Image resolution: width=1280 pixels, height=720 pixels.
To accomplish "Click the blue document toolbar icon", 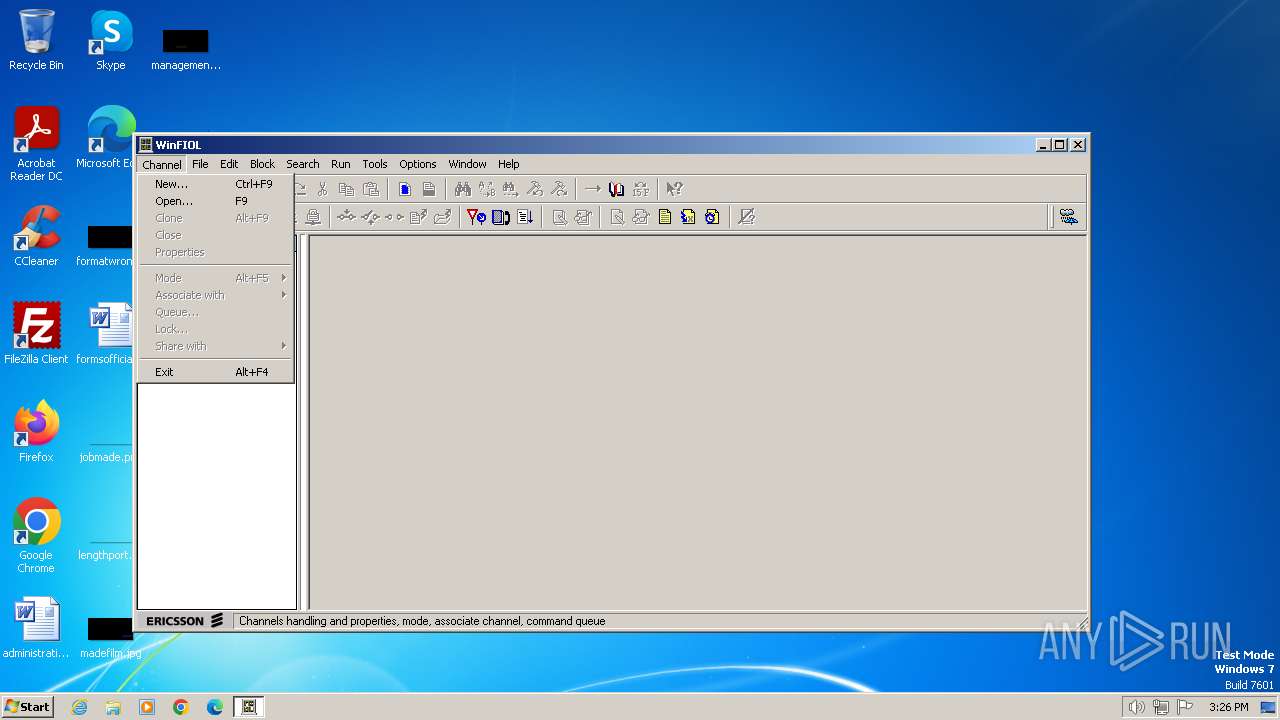I will click(x=405, y=189).
